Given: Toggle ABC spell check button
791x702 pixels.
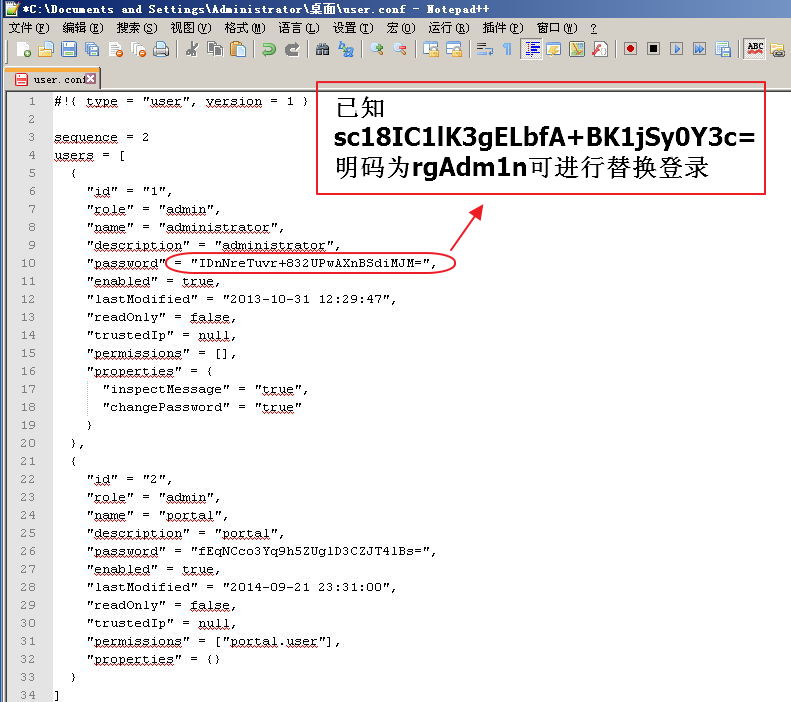Looking at the screenshot, I should coord(755,49).
